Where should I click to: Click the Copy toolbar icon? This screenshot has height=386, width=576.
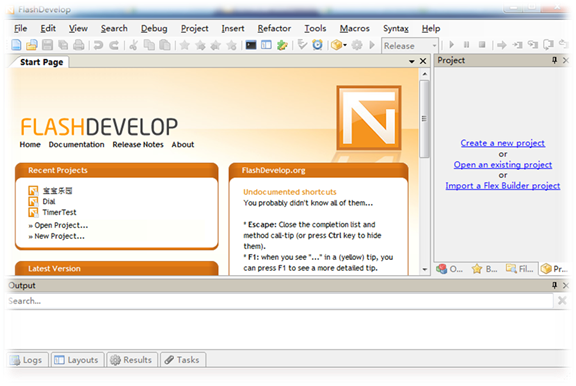[149, 45]
